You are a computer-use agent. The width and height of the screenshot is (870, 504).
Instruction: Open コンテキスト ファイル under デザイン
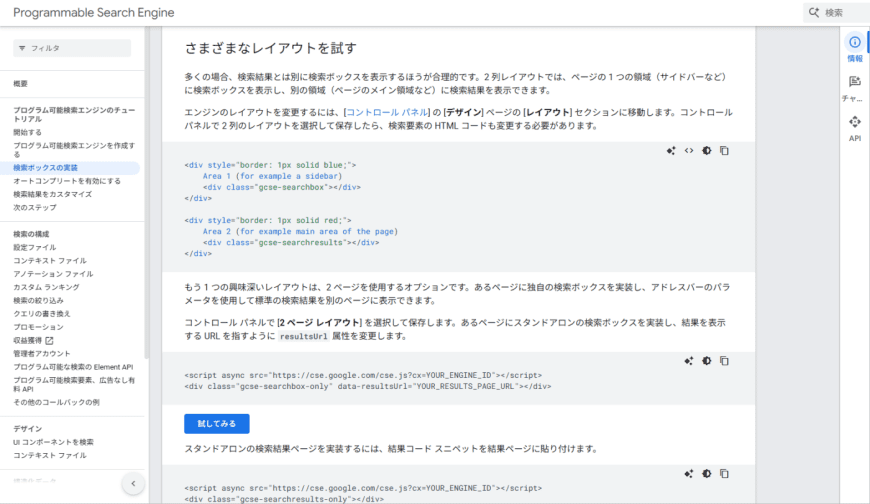(x=50, y=456)
